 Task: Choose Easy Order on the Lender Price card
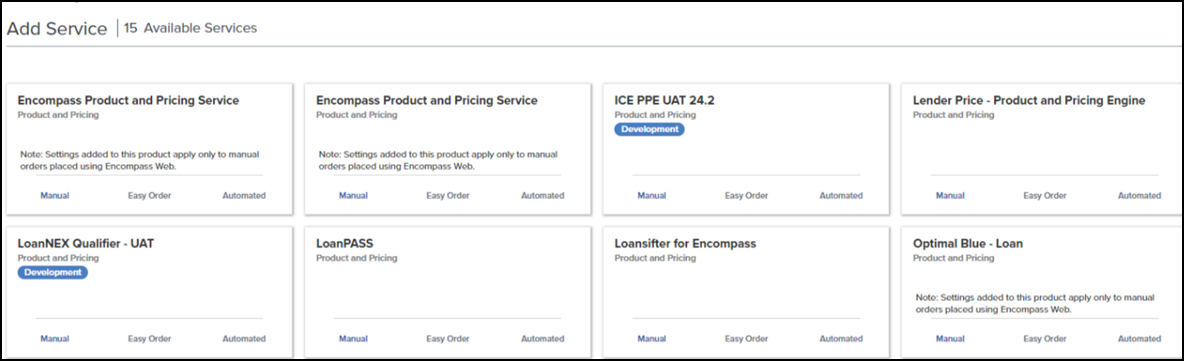click(x=1045, y=196)
